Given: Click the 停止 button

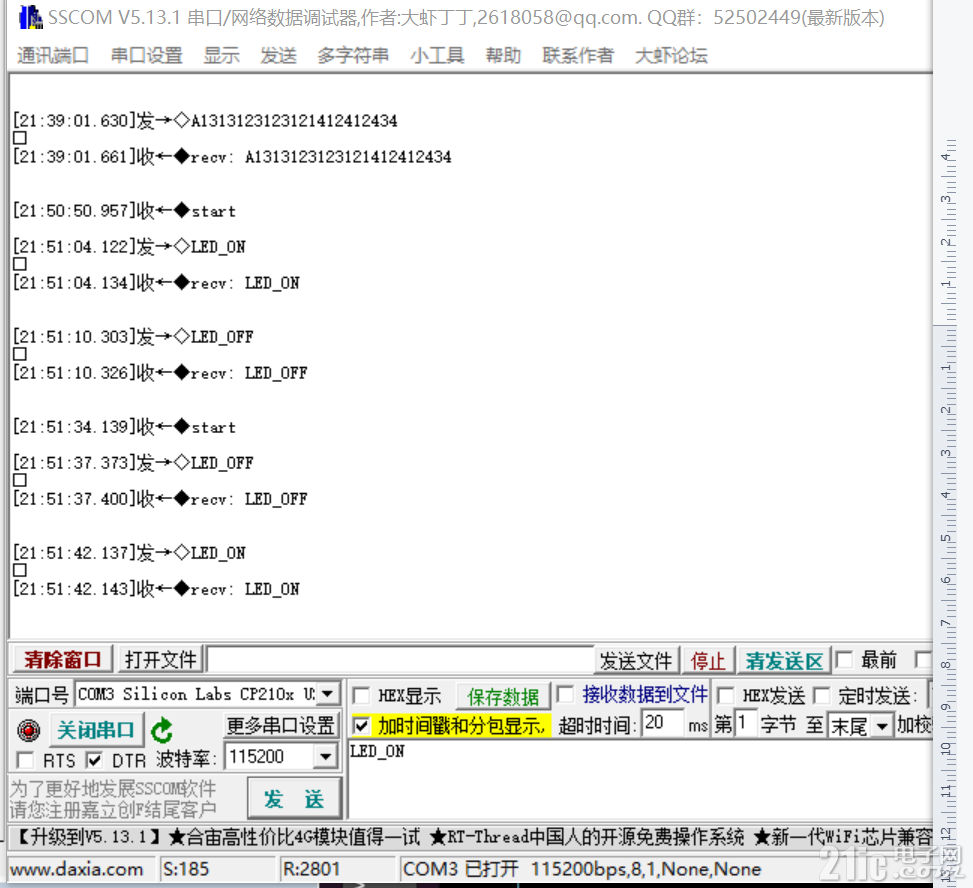Looking at the screenshot, I should point(707,660).
